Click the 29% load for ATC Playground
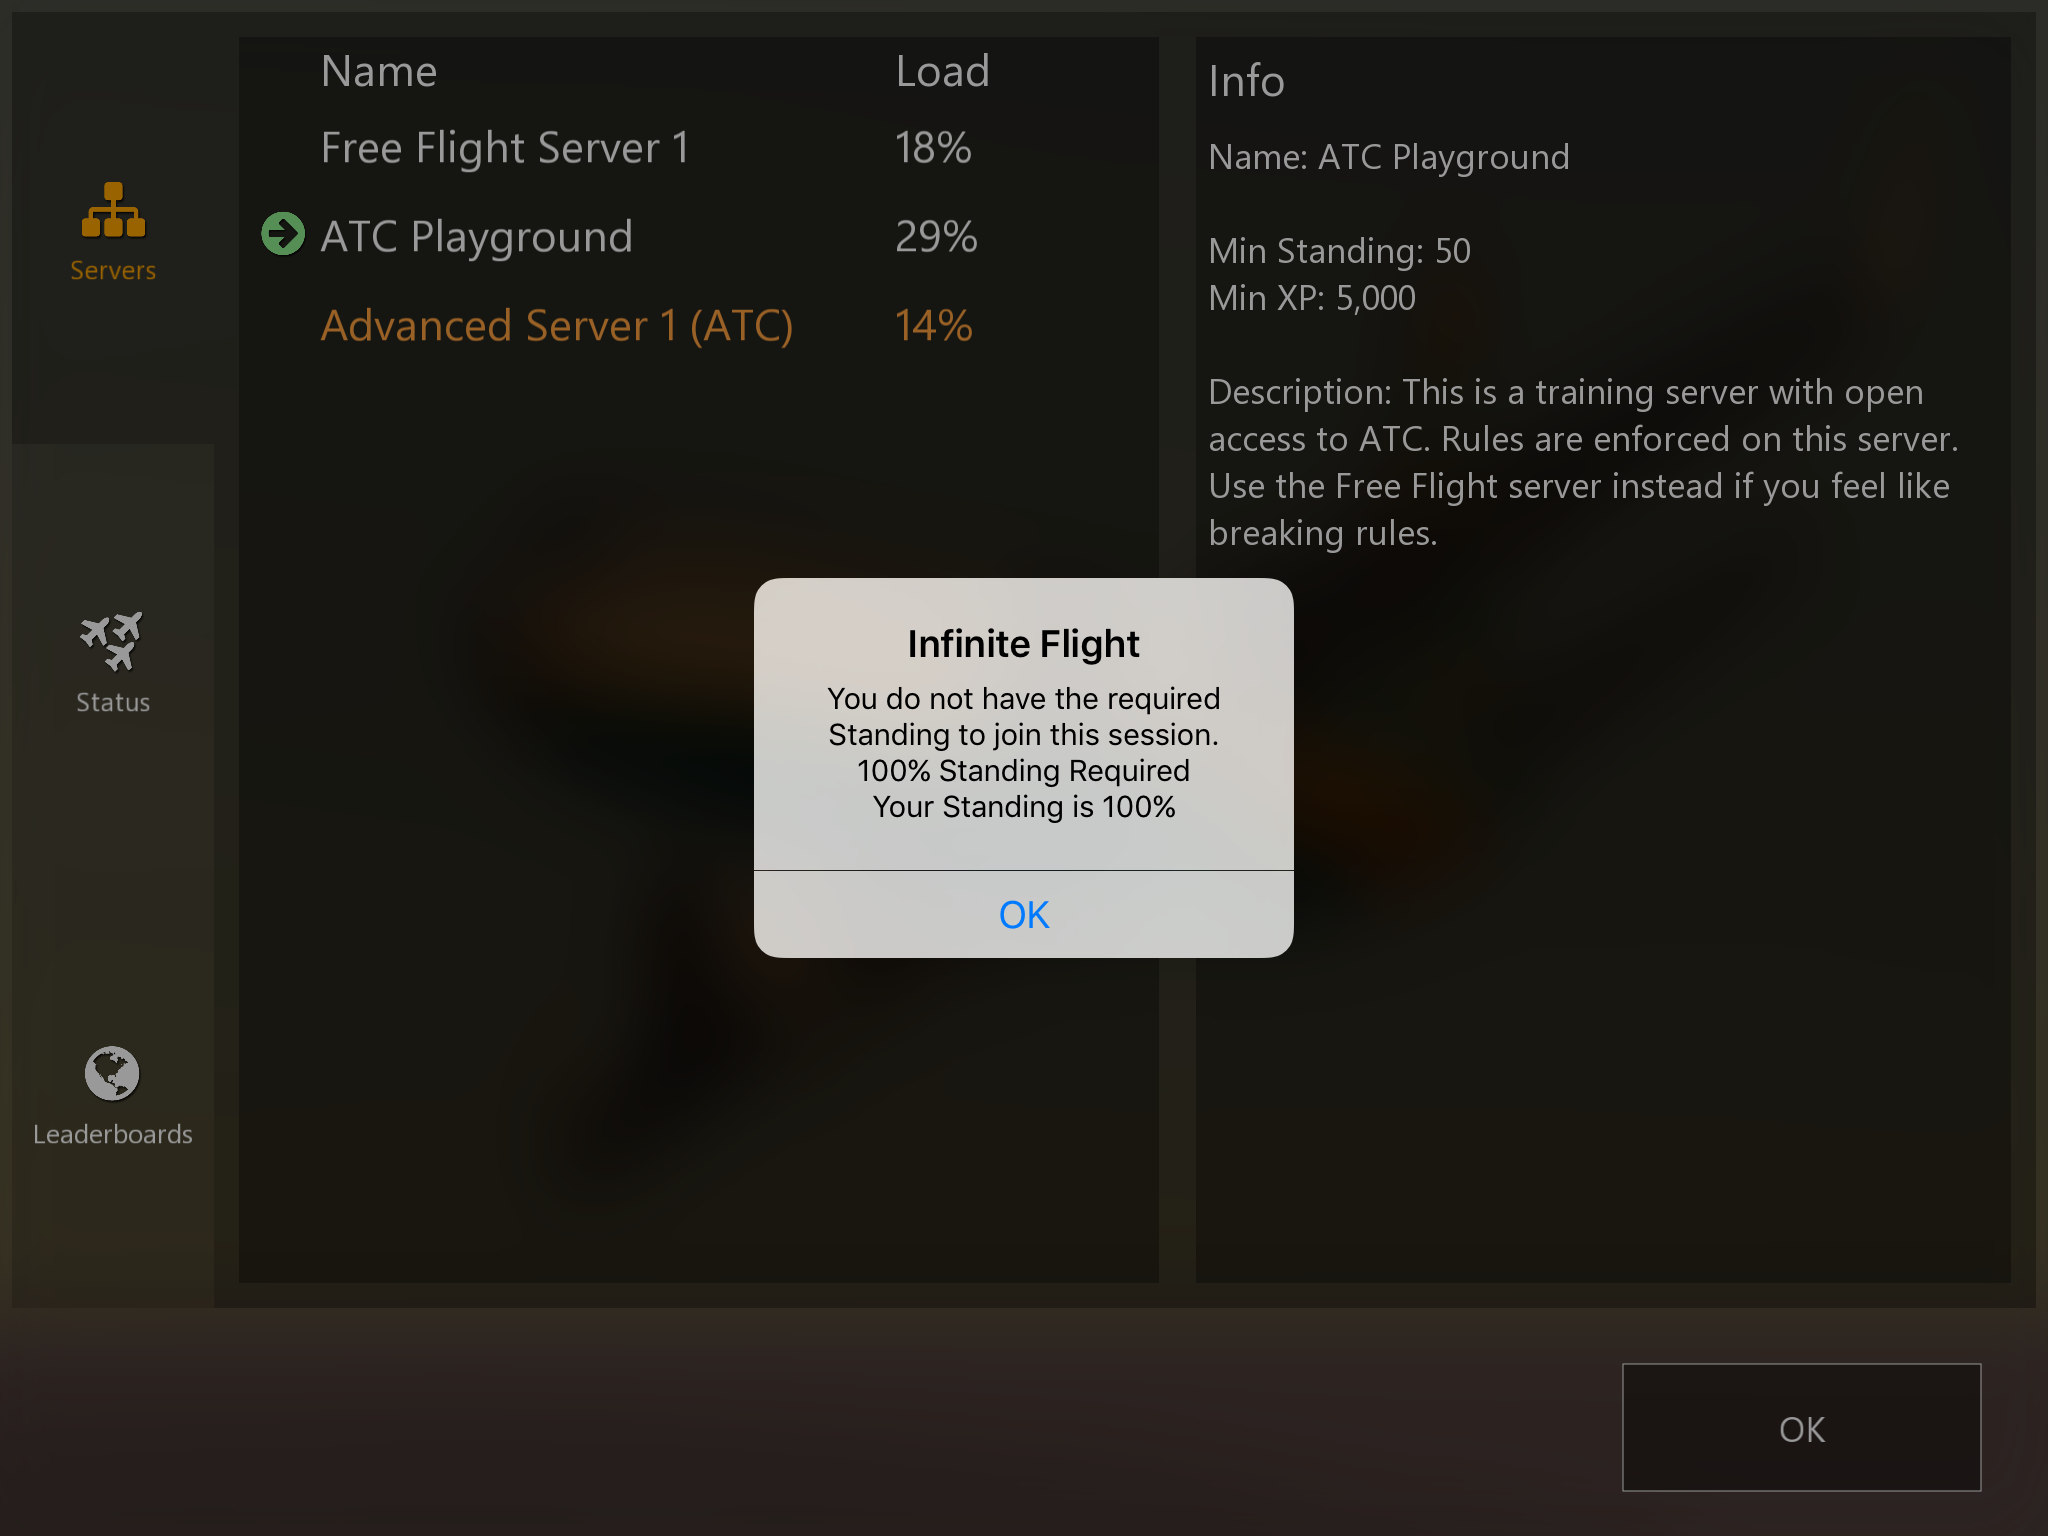 936,237
